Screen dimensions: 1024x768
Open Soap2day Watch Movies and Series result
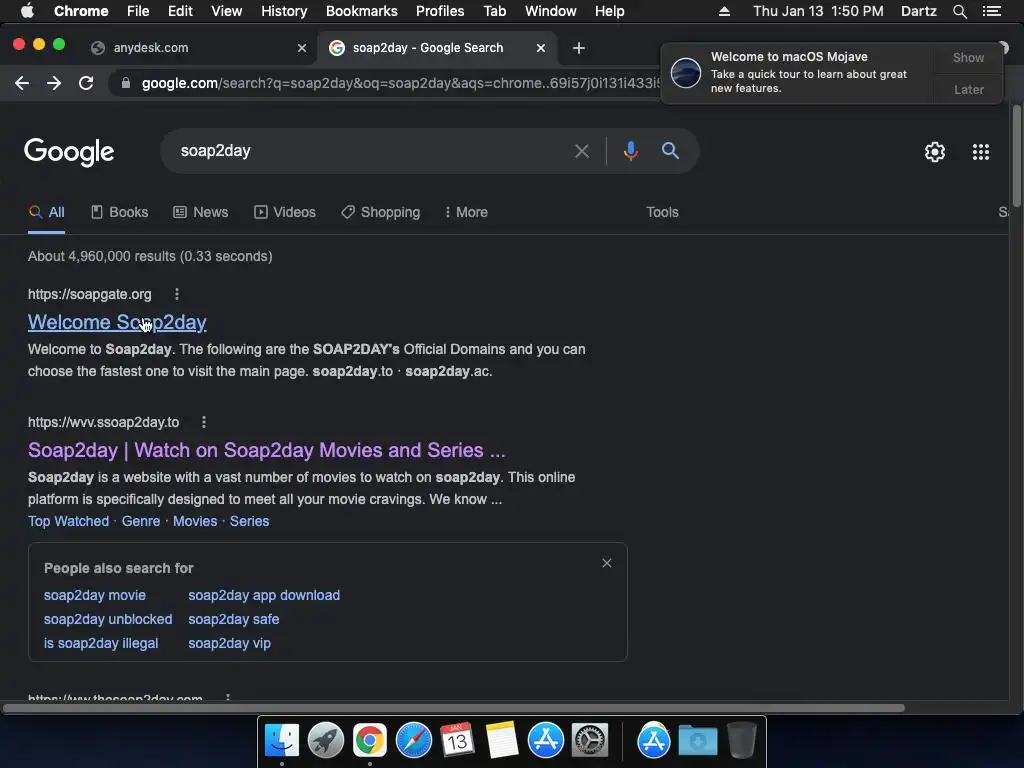coord(266,450)
